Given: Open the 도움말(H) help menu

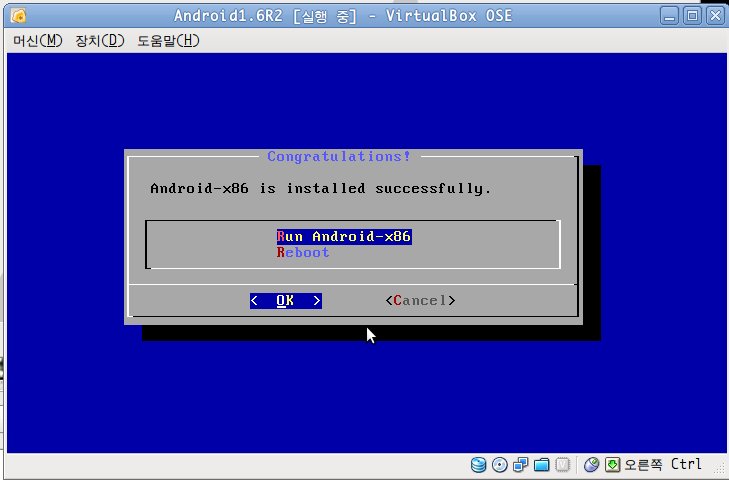Looking at the screenshot, I should (x=168, y=41).
